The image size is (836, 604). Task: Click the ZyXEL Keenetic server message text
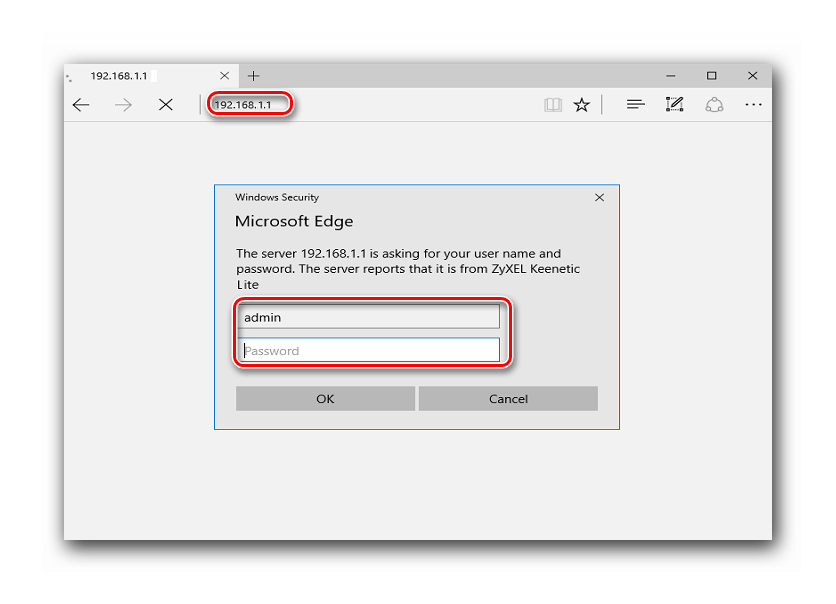coord(408,269)
